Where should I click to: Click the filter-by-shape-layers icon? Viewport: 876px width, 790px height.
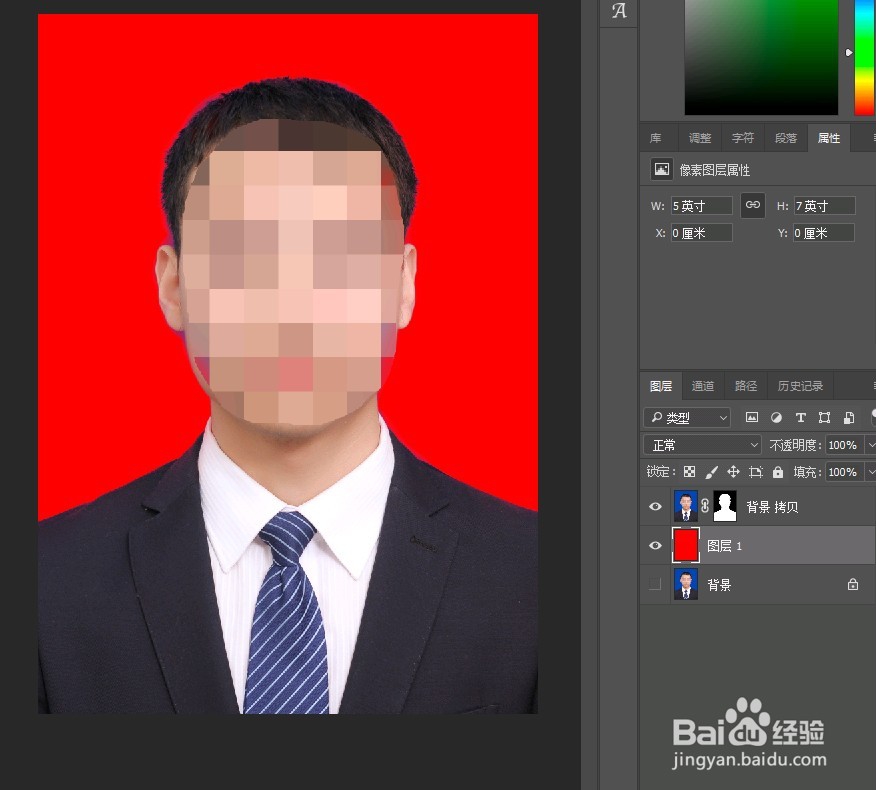[824, 417]
